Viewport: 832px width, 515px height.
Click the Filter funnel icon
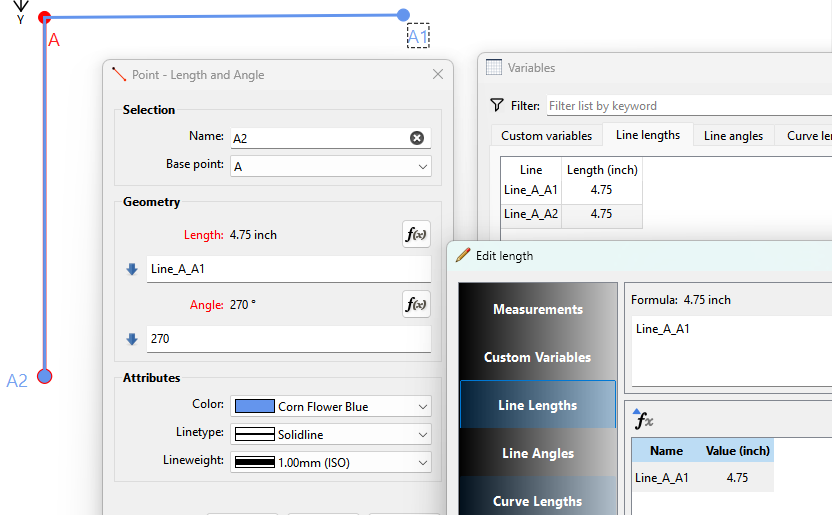497,105
